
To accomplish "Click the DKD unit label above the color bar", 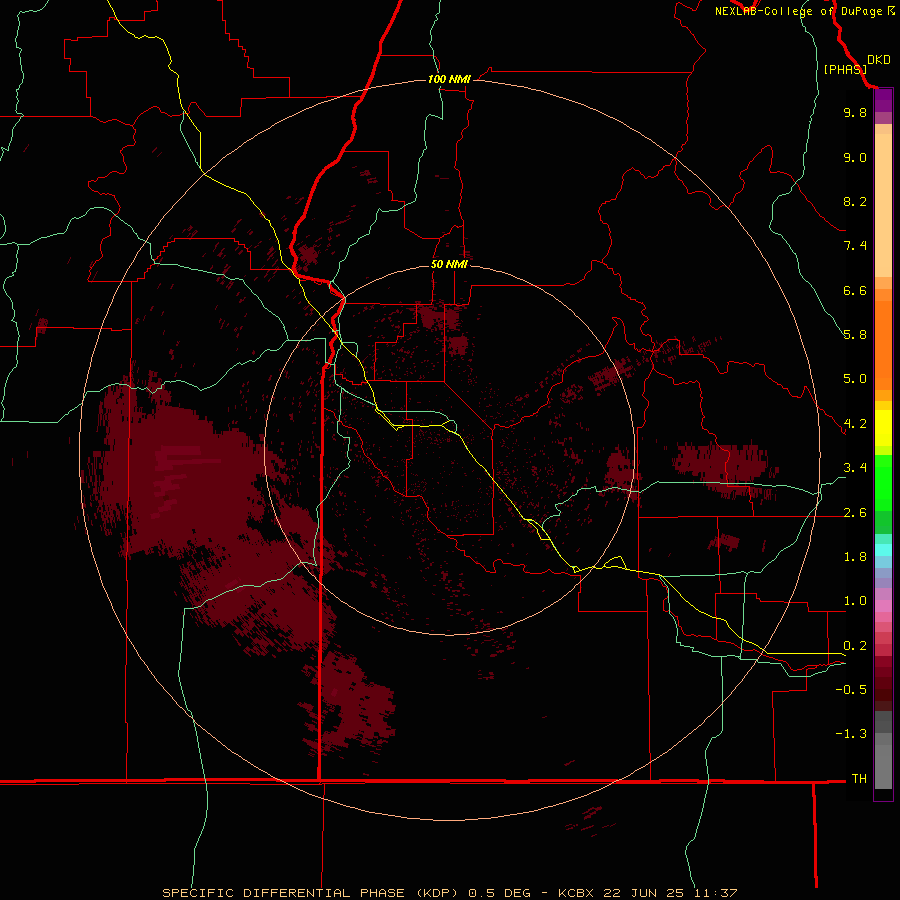I will click(879, 60).
